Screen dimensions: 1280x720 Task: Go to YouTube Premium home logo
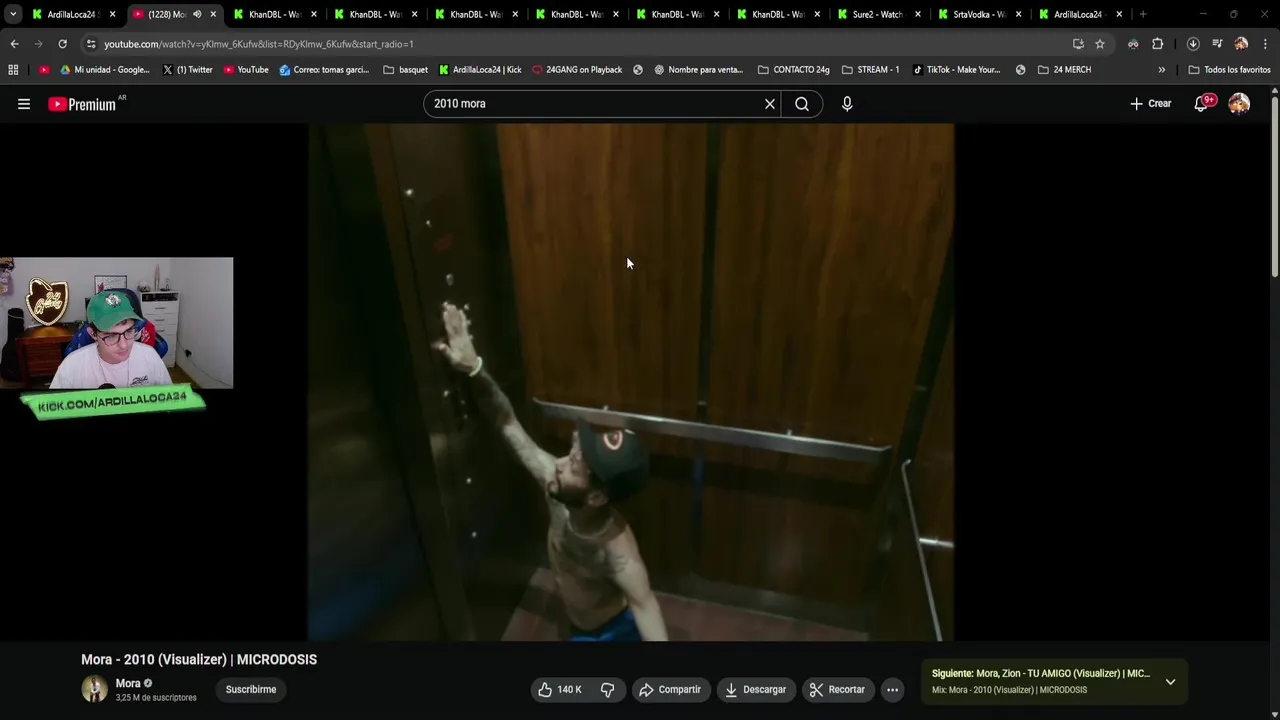(82, 104)
